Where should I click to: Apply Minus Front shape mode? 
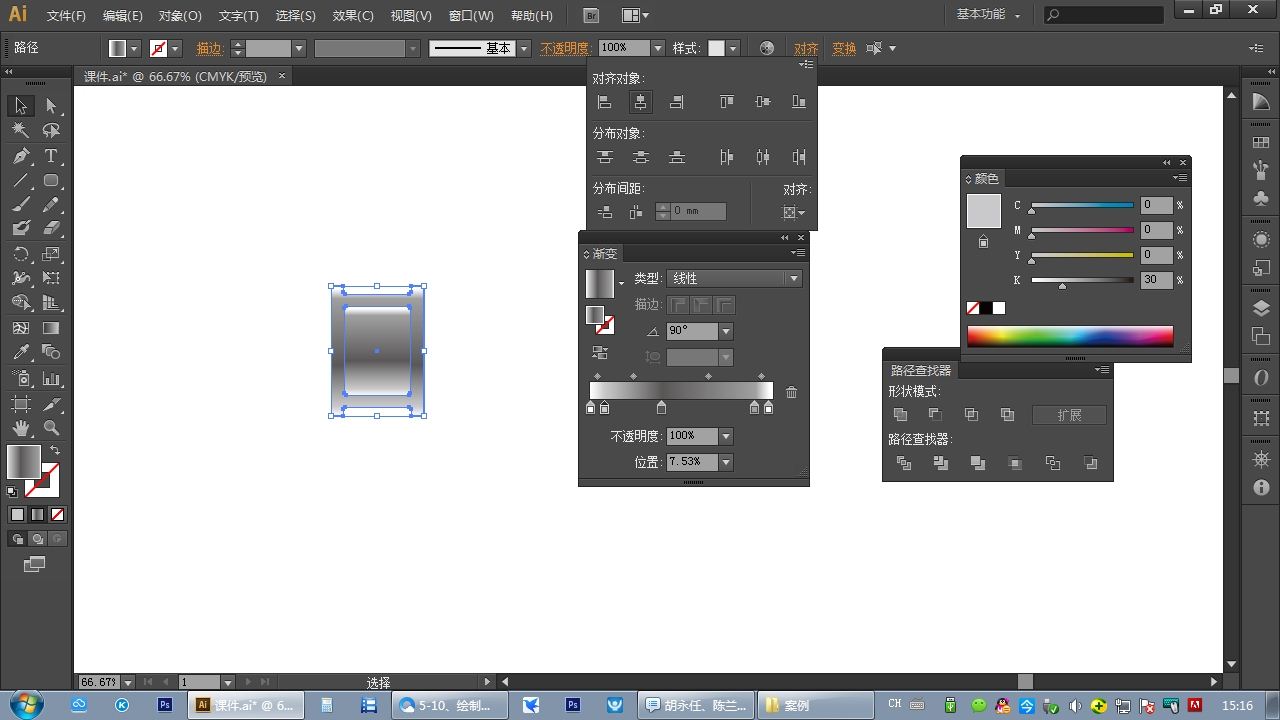tap(936, 414)
